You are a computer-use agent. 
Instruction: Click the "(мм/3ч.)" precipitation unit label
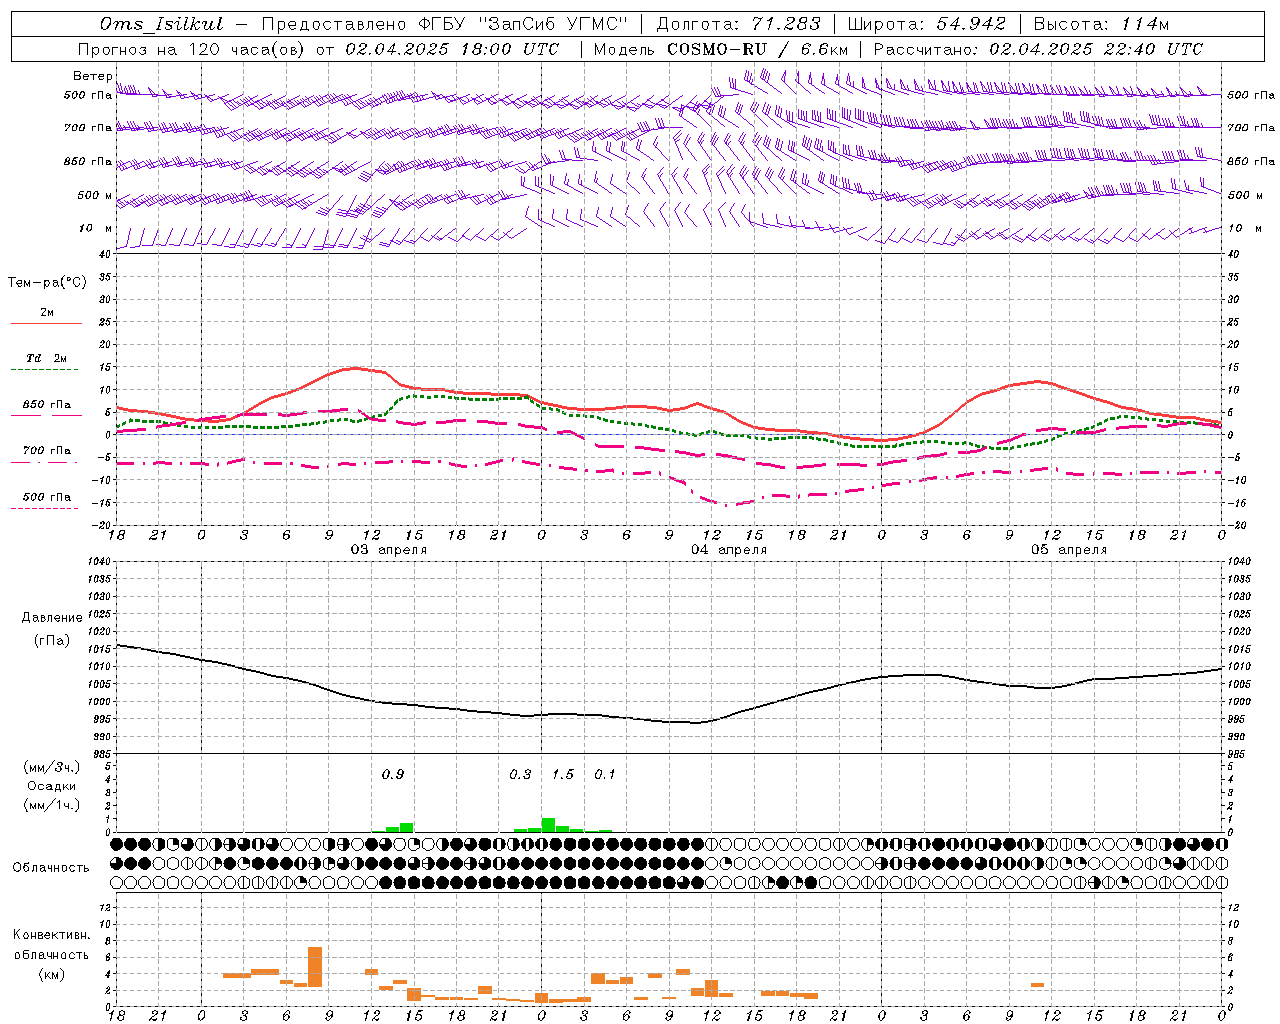(x=52, y=767)
